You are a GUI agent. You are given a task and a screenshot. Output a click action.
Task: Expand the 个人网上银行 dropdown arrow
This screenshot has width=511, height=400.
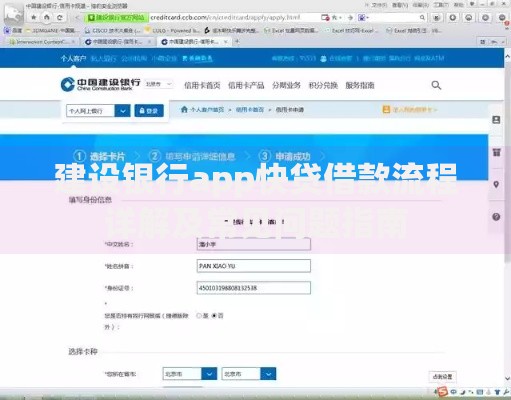click(122, 111)
